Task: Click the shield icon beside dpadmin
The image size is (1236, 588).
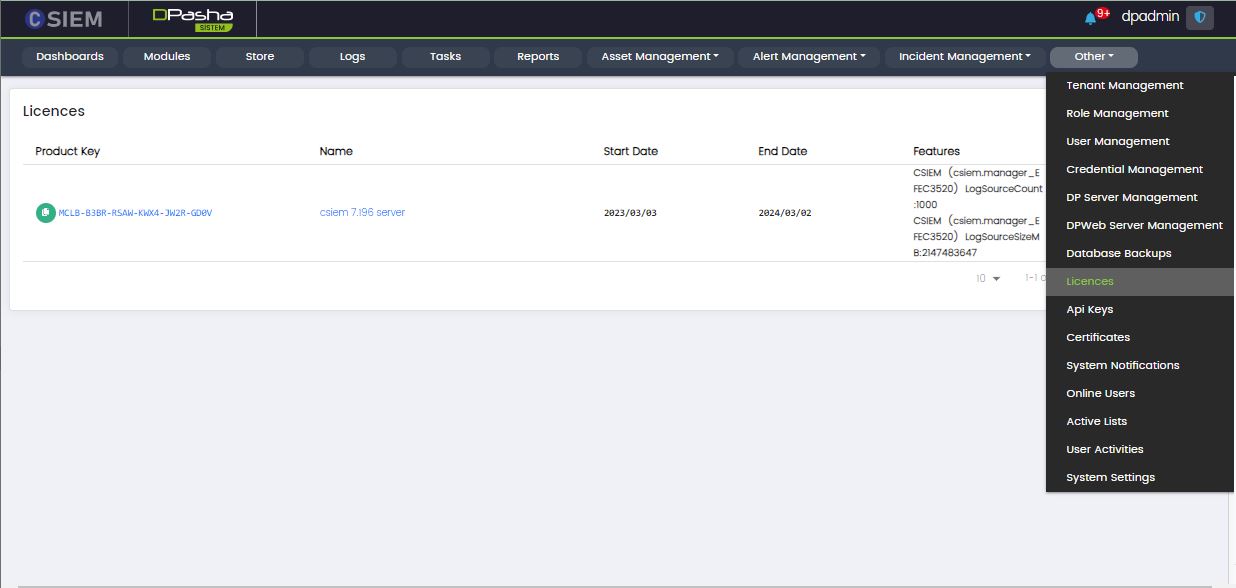Action: pos(1199,18)
